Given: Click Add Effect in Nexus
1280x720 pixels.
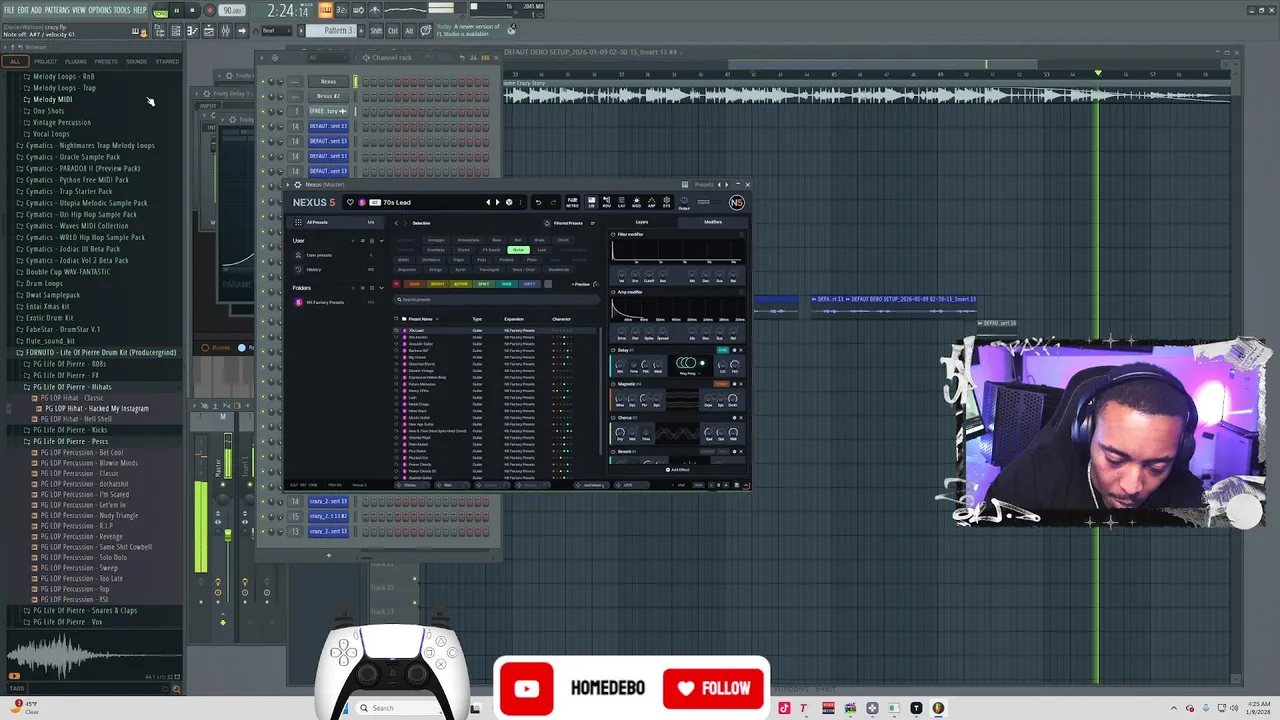Looking at the screenshot, I should point(678,470).
